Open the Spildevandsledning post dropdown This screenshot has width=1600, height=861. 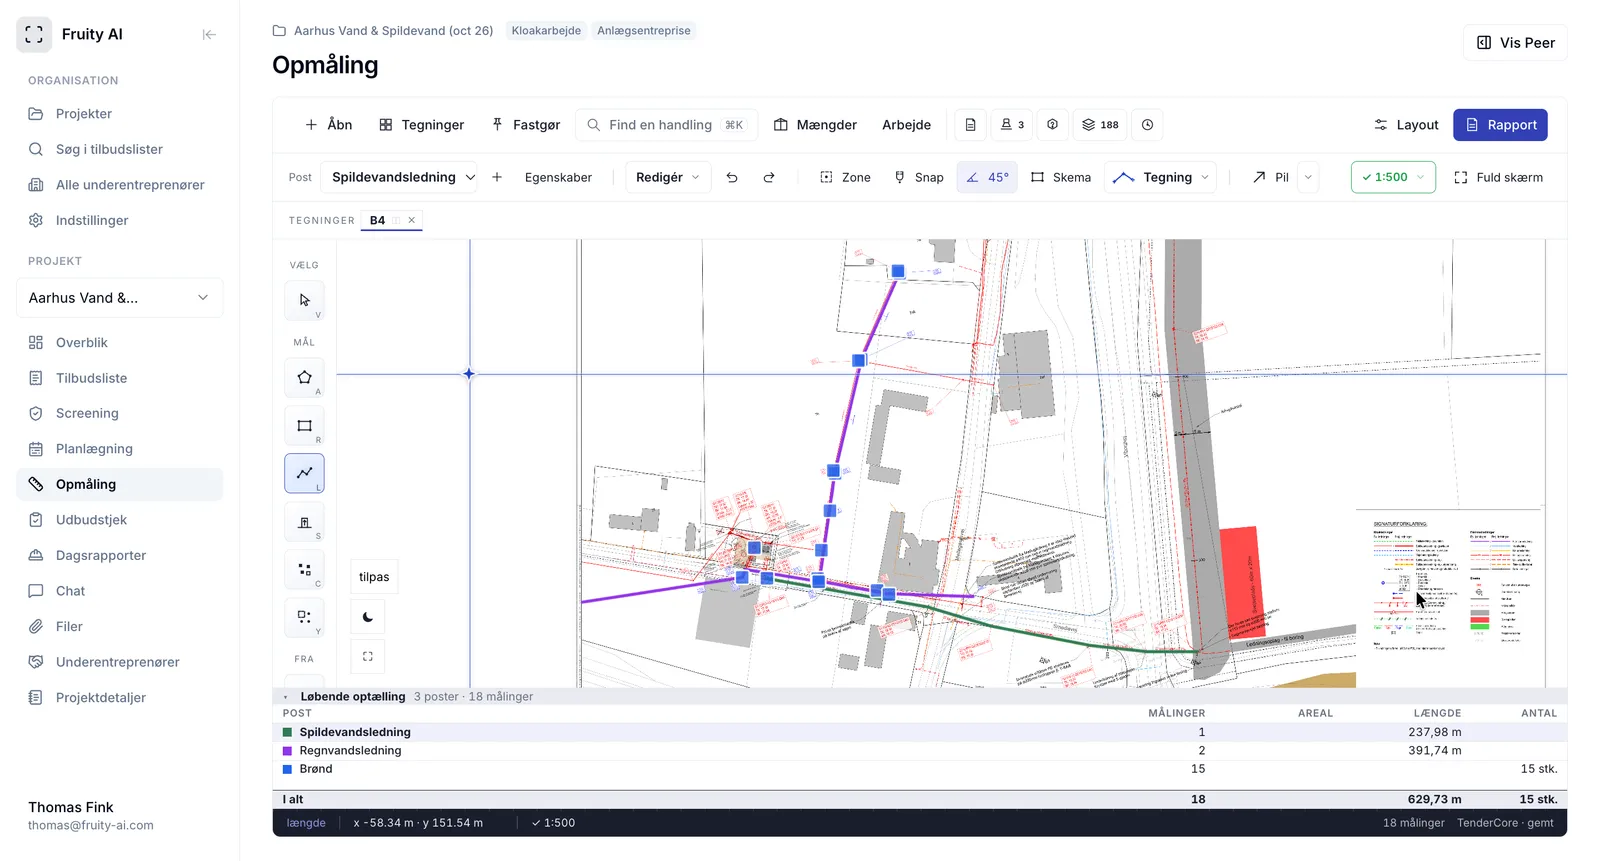tap(399, 177)
